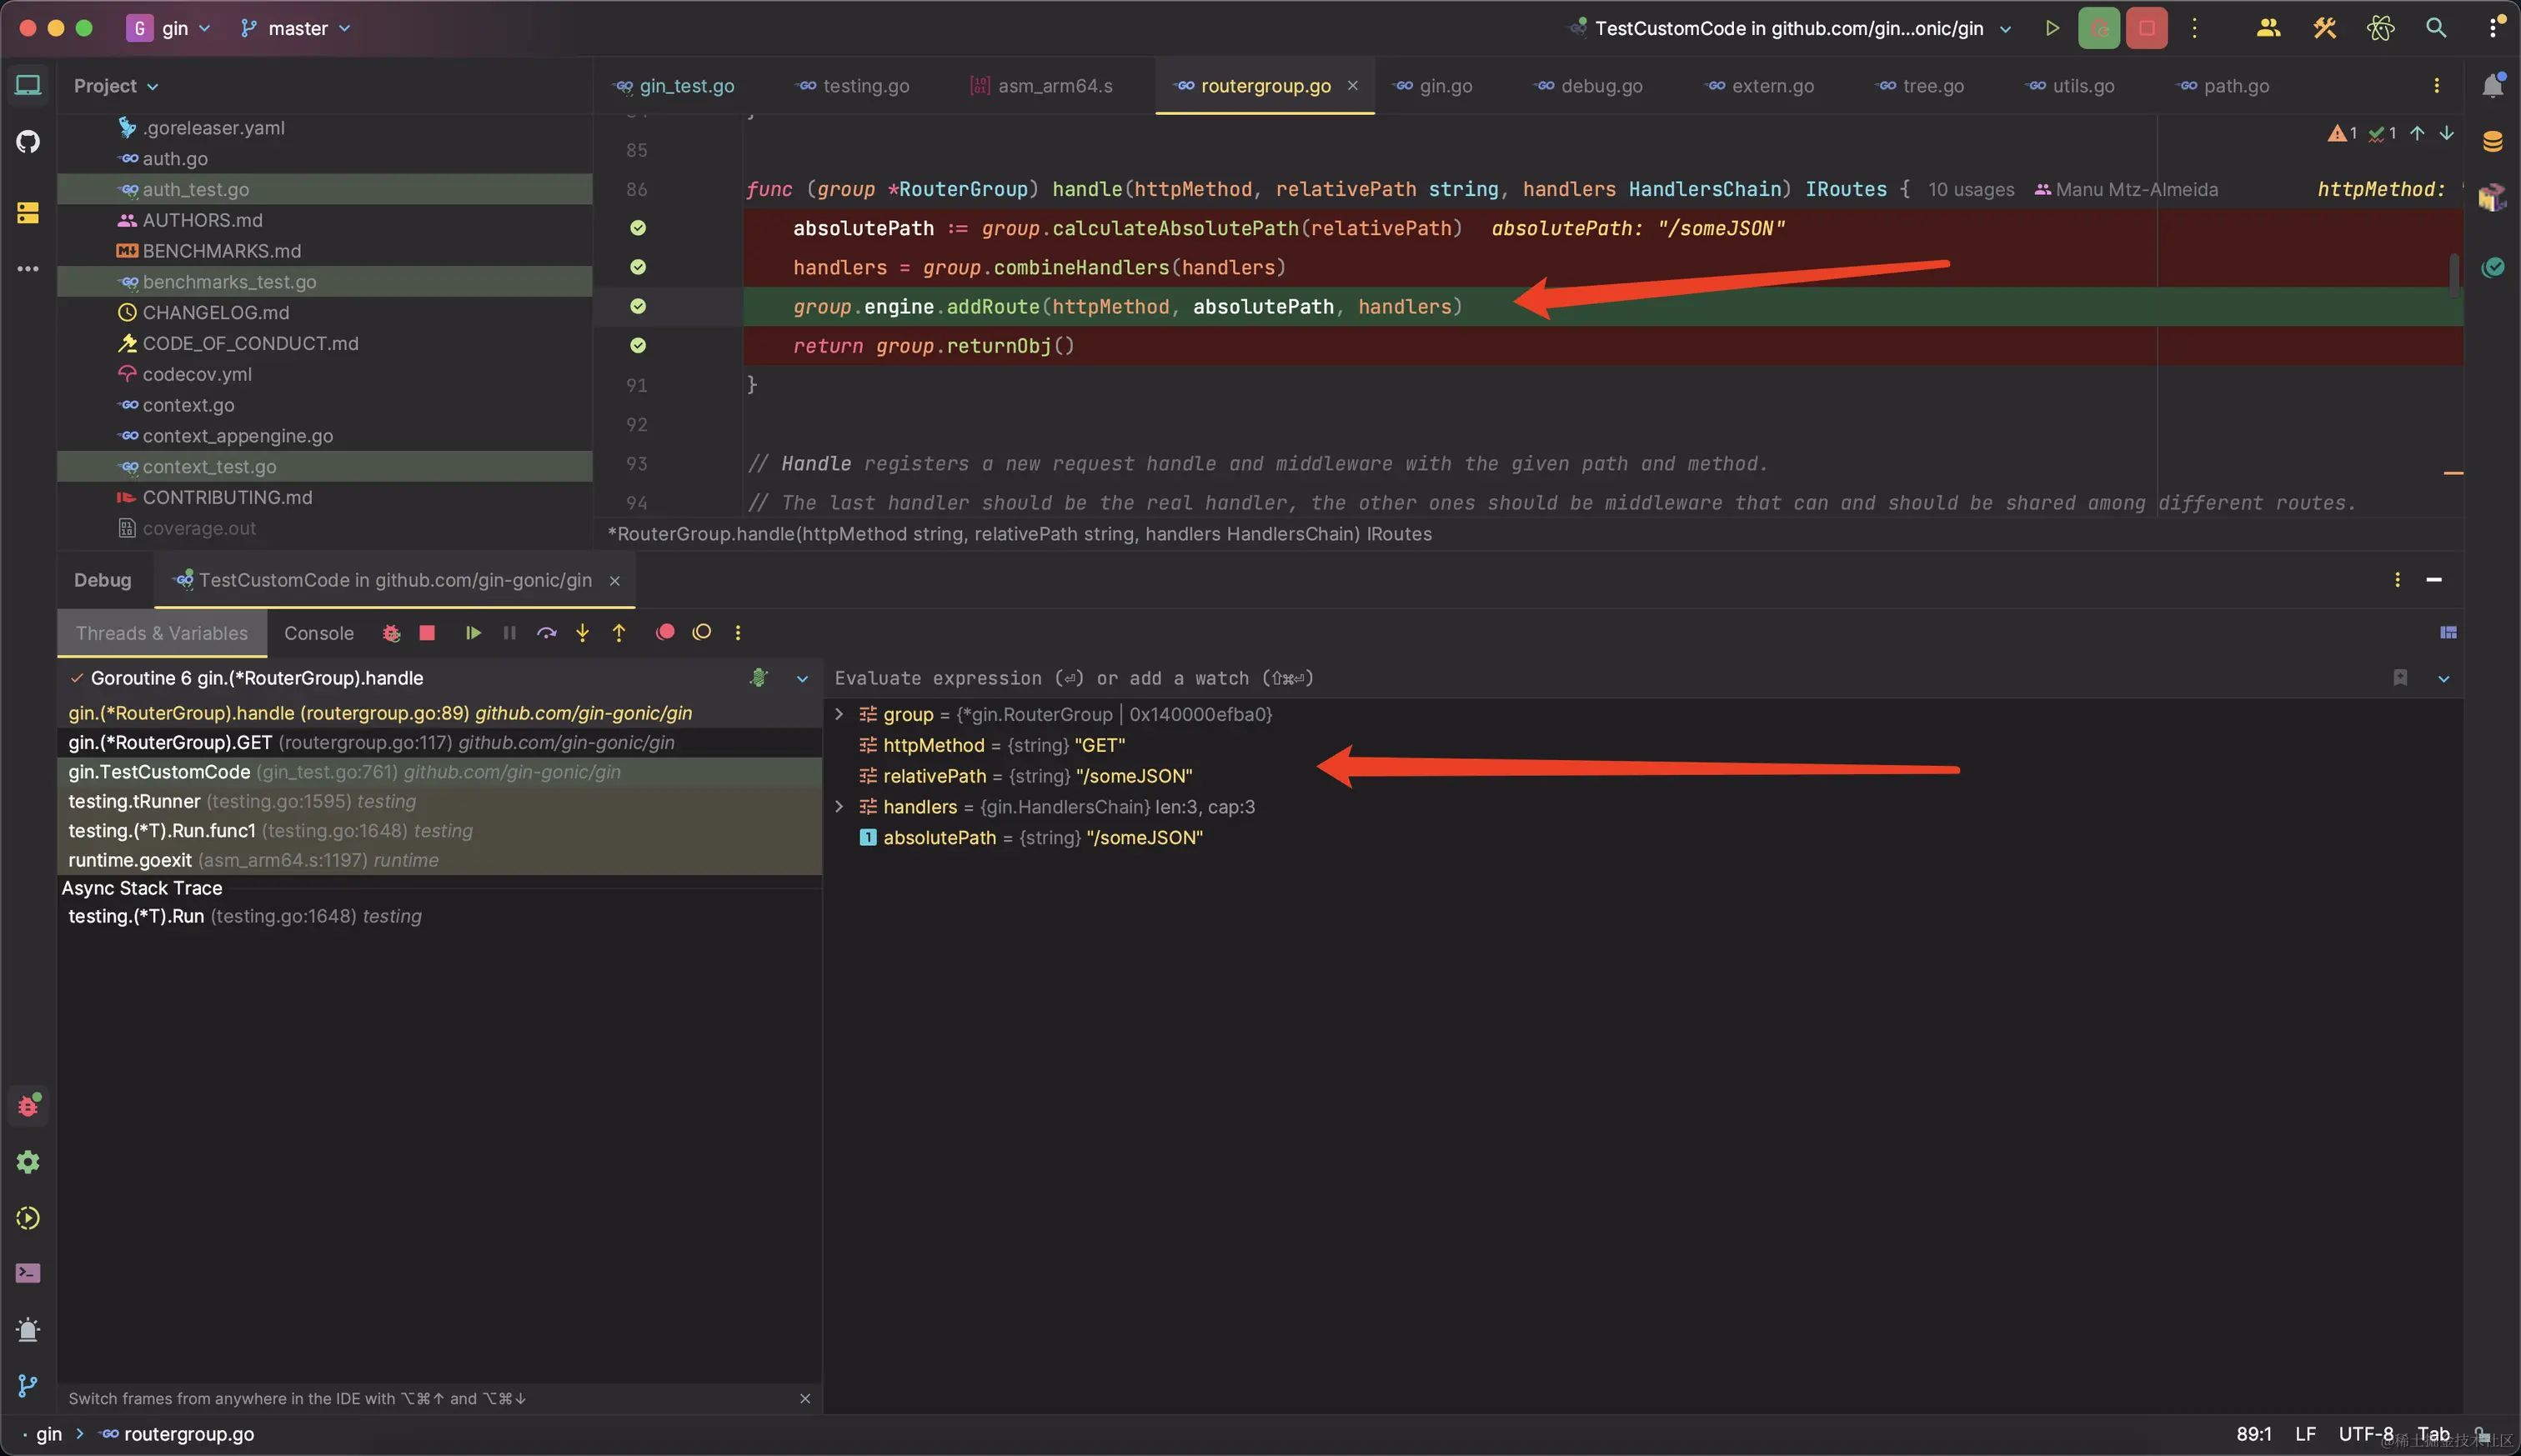
Task: Close TestCustomCode debug session tab
Action: point(615,581)
